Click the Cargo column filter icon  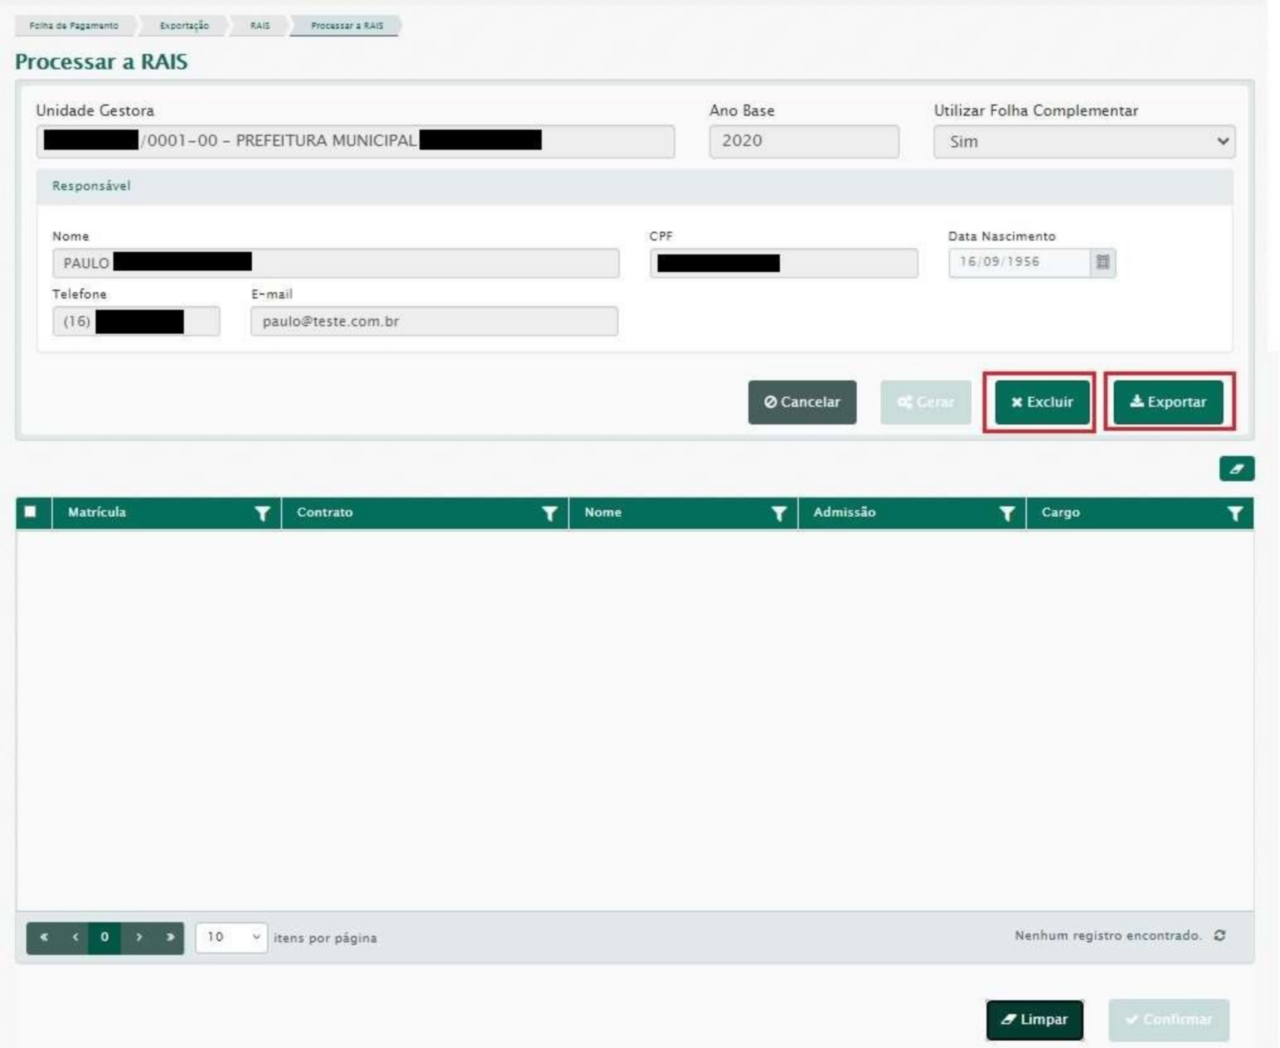point(1235,513)
